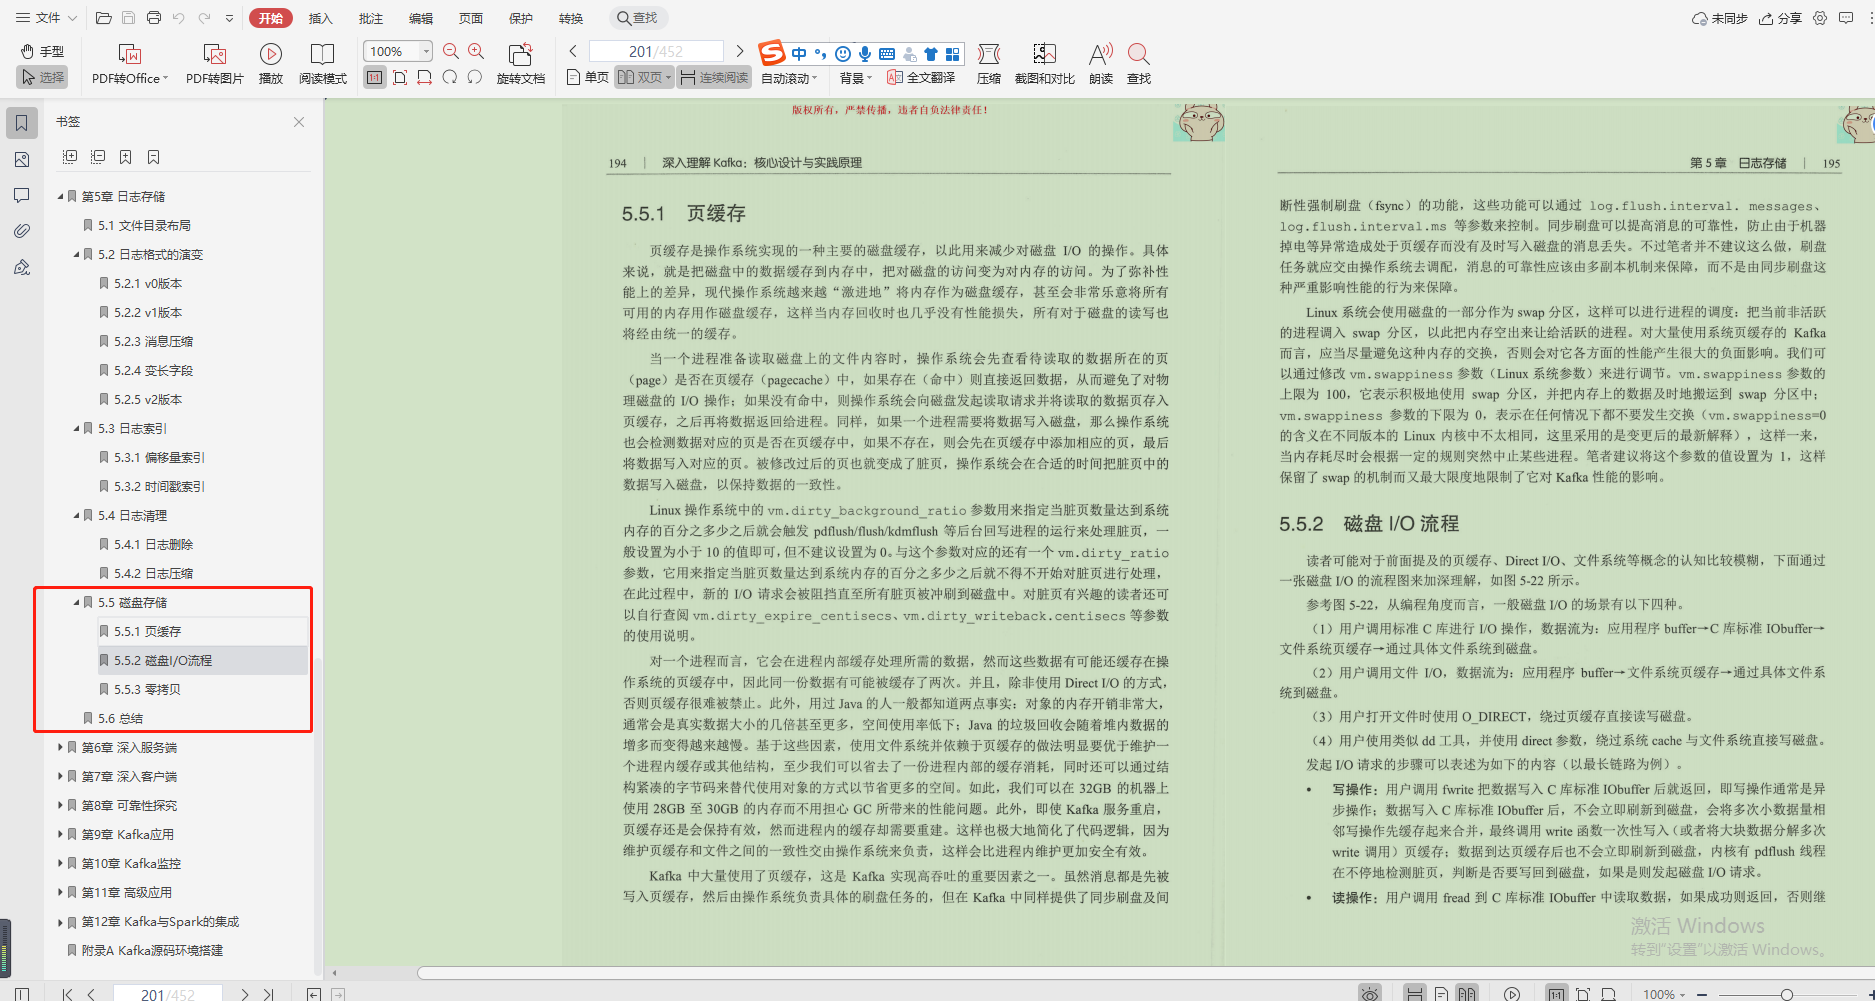Switch to the 插入 ribbon tab

(x=320, y=18)
